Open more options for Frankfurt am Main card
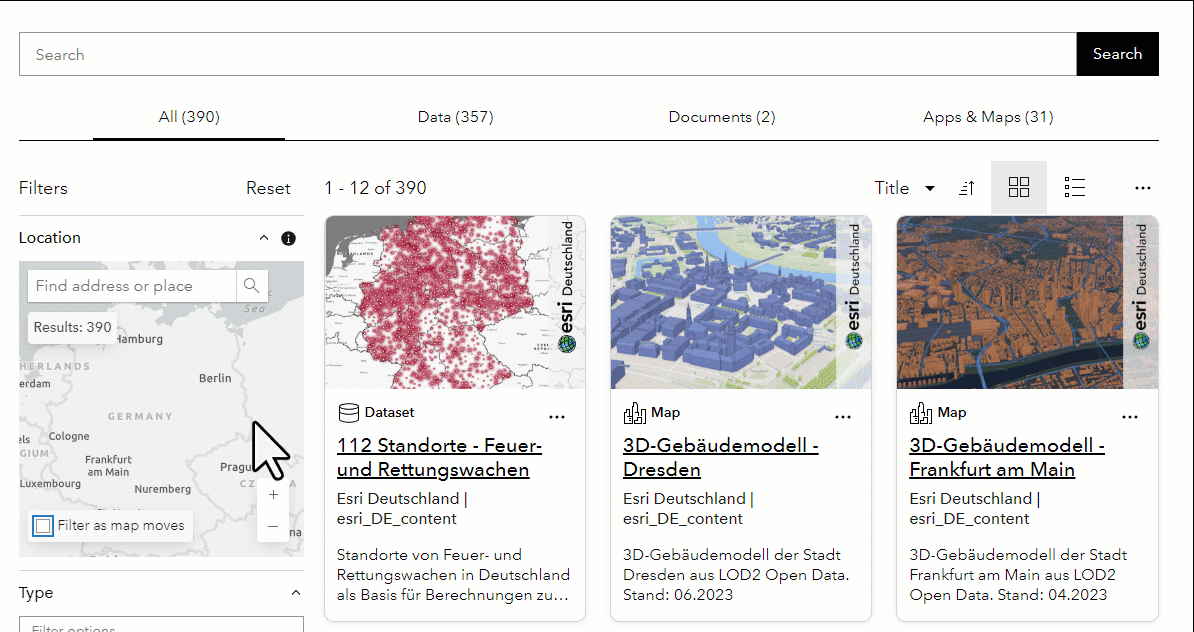 (x=1130, y=417)
